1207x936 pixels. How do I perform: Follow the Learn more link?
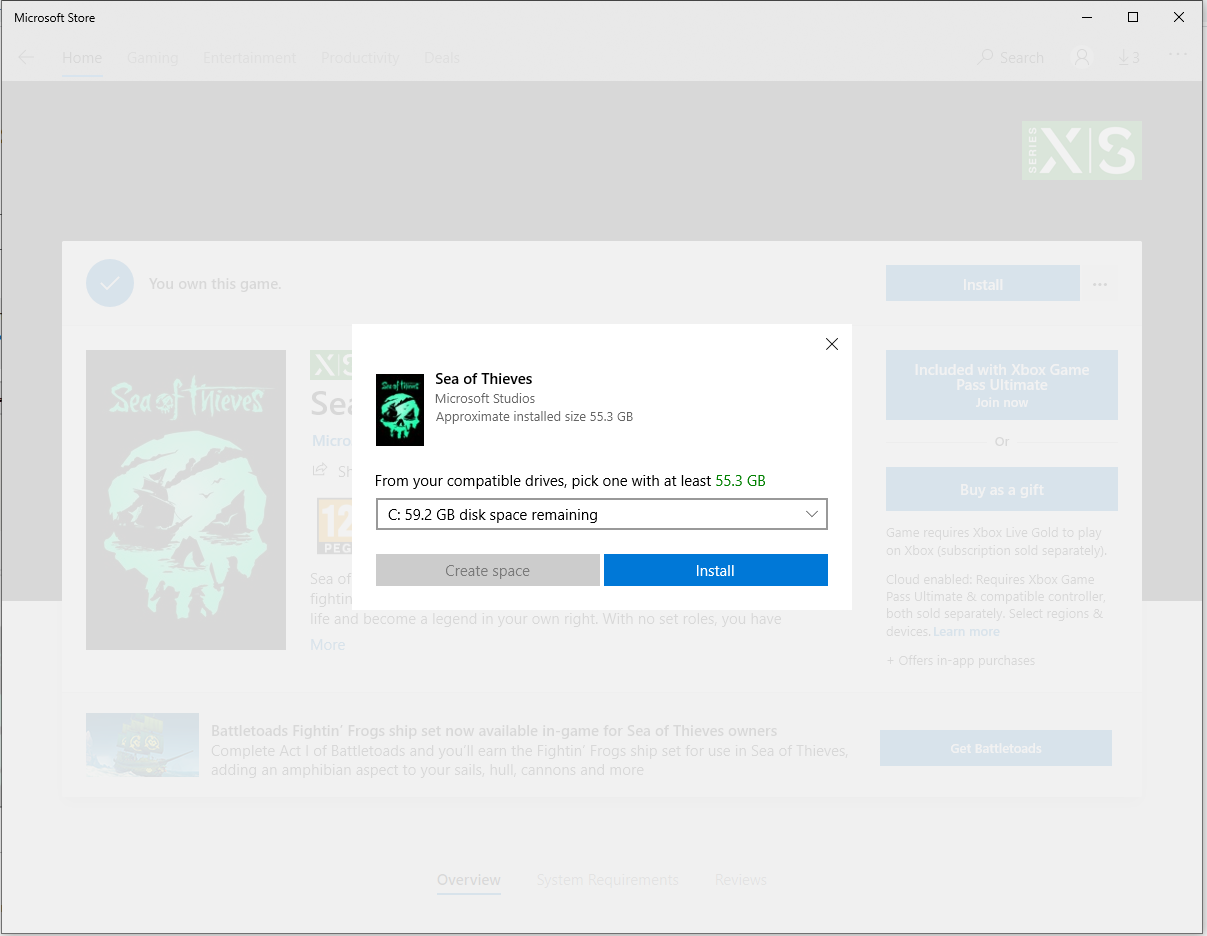[966, 632]
